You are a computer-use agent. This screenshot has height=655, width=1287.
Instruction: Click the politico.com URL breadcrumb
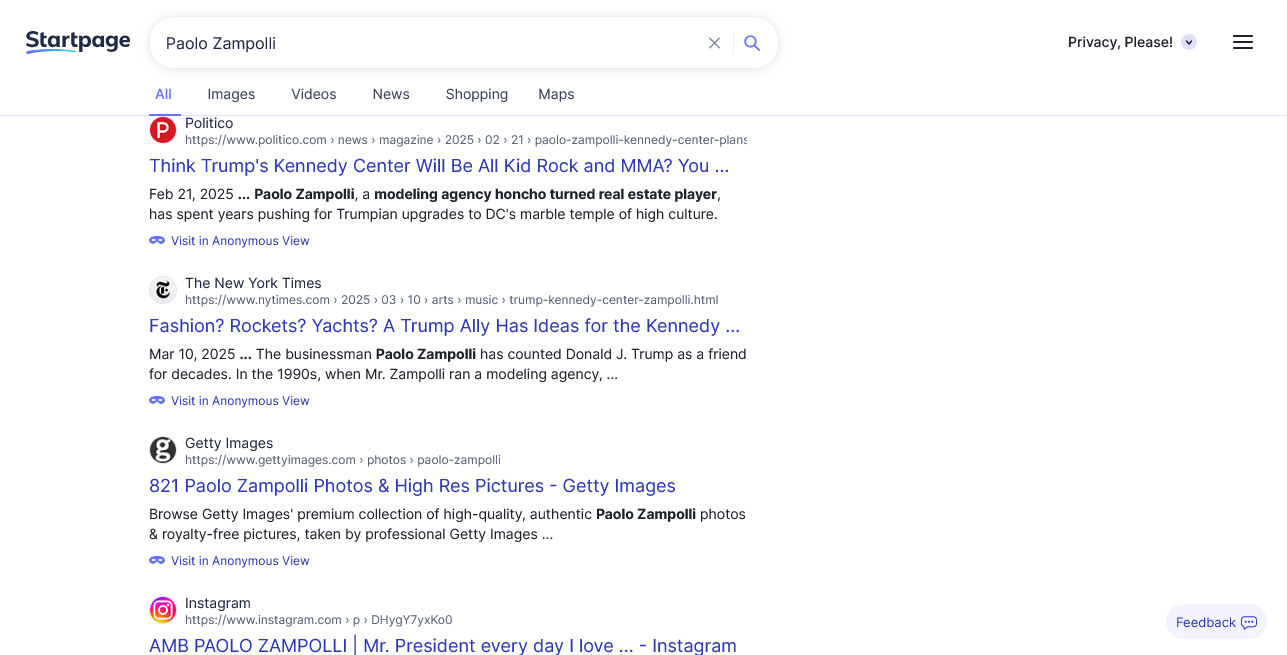[x=466, y=140]
